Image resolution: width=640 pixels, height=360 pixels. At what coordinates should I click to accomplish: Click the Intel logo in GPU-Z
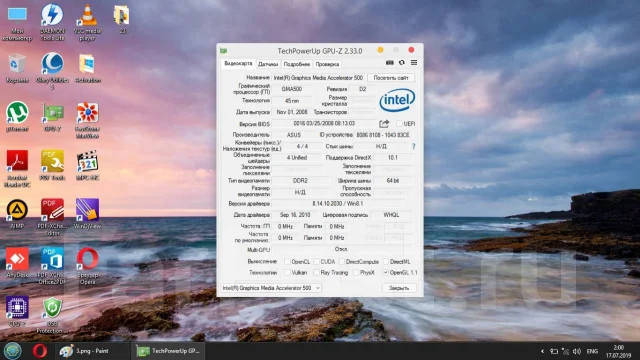click(397, 100)
